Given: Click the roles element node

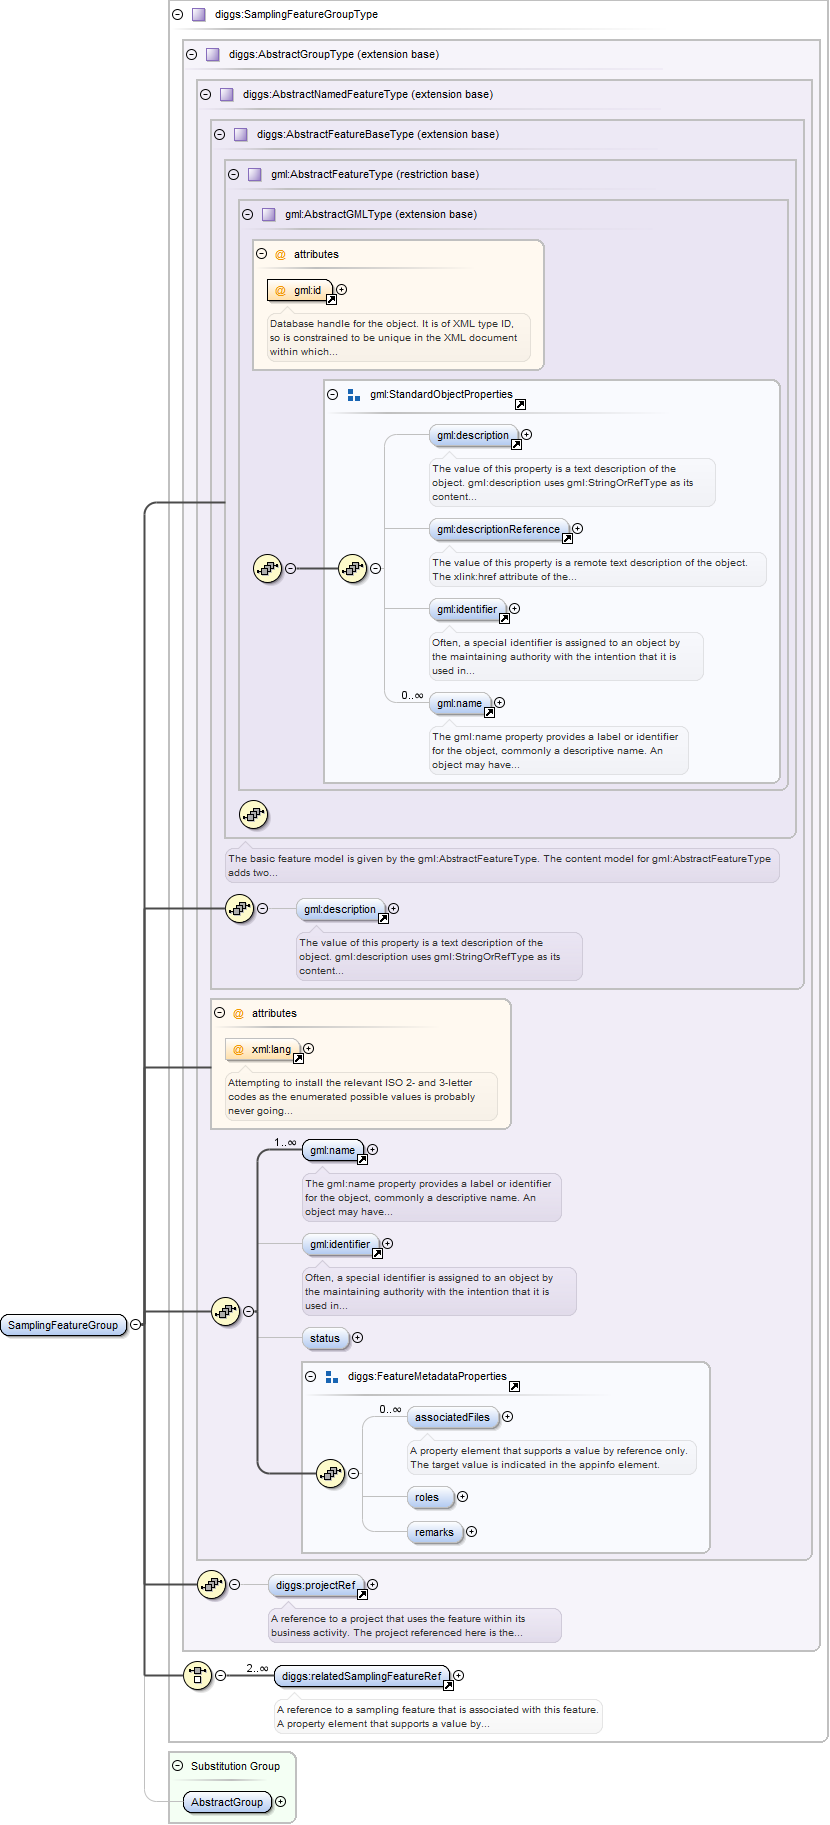Looking at the screenshot, I should tap(427, 1497).
